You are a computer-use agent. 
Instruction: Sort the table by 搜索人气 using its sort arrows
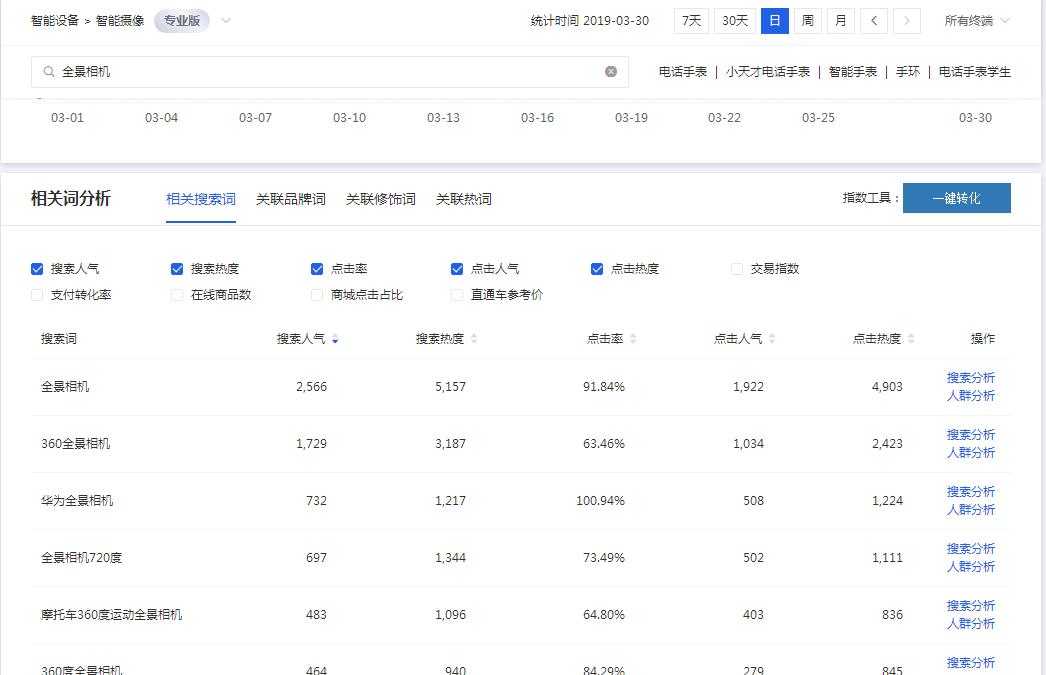pyautogui.click(x=334, y=338)
